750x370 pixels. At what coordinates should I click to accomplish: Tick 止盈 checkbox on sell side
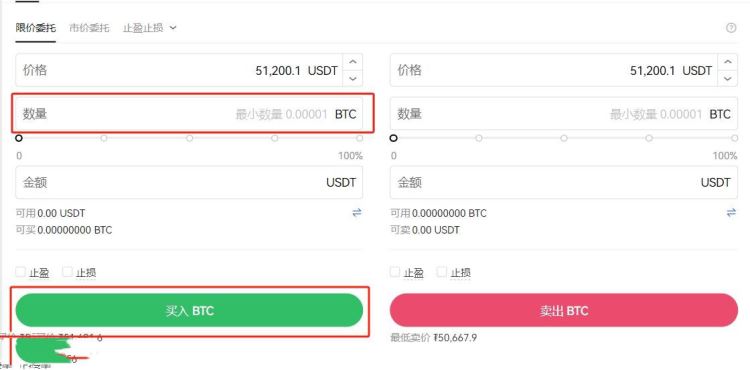[395, 272]
